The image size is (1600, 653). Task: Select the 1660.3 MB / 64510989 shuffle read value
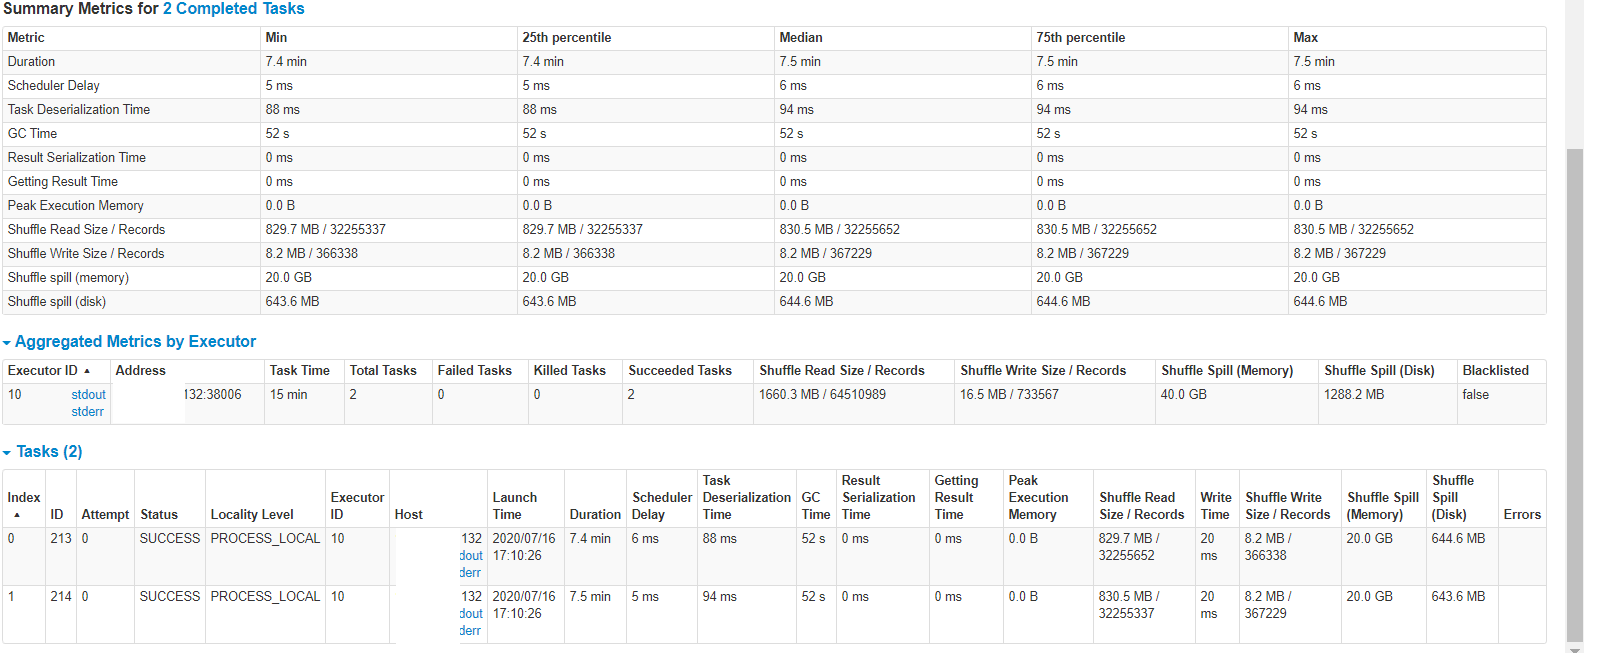pos(822,395)
